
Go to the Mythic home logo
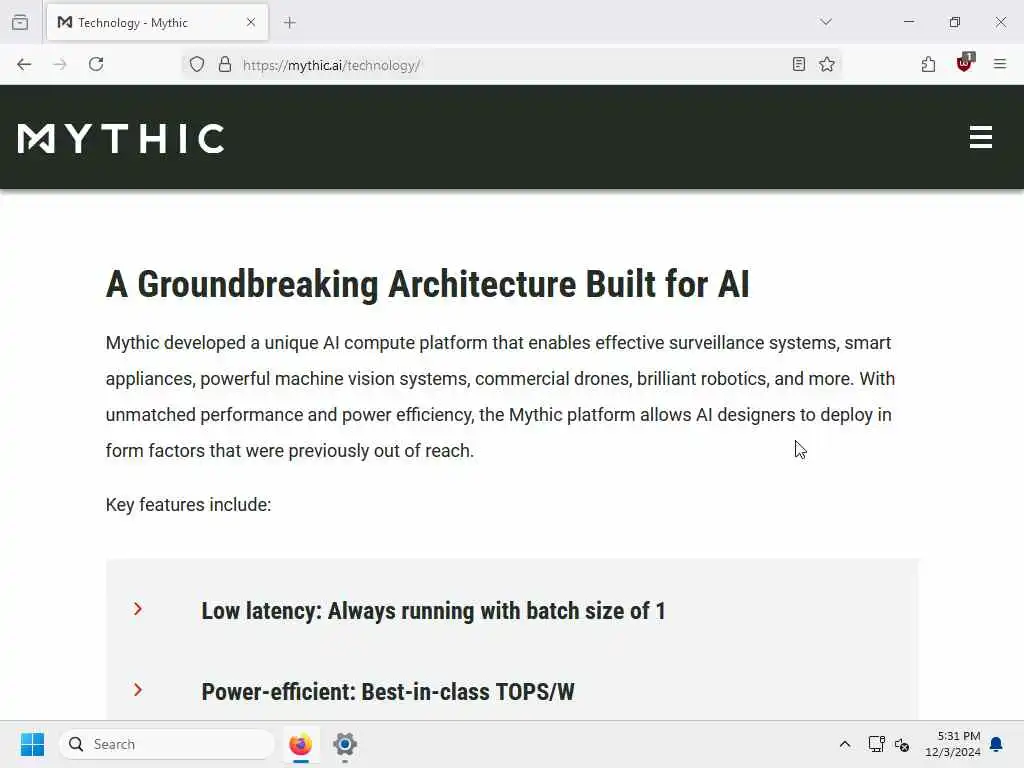[121, 138]
